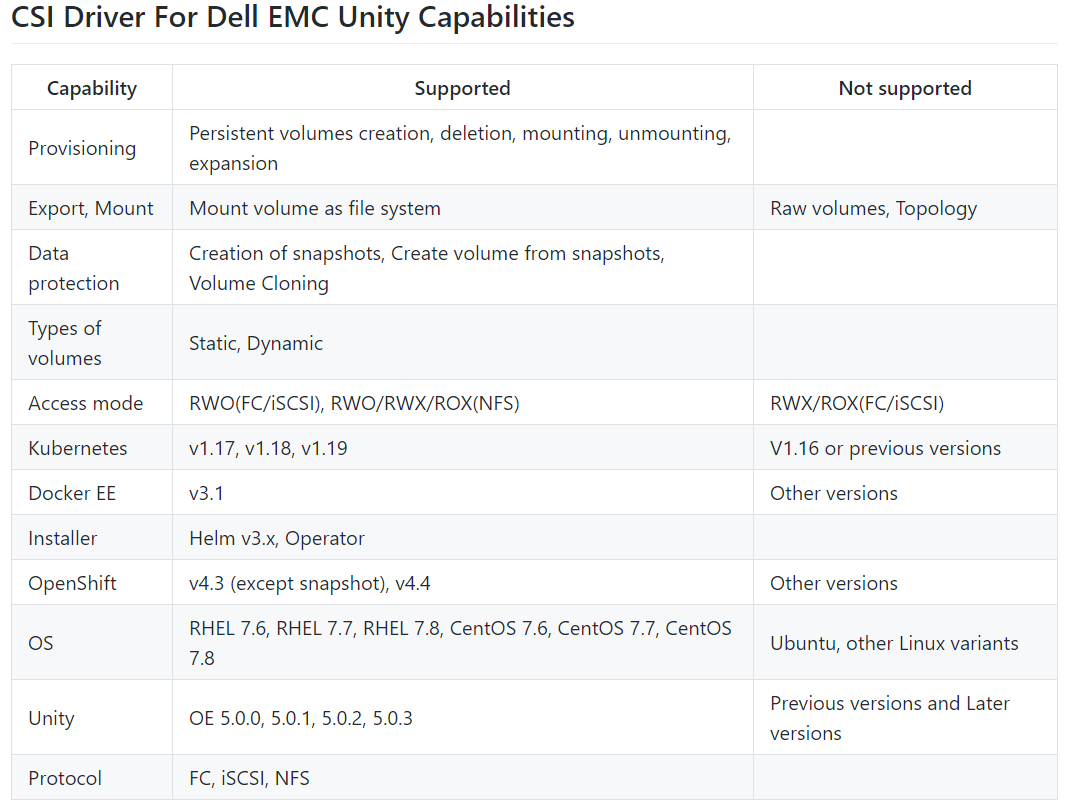Select the Ubuntu, other Linux variants cell
The image size is (1069, 808).
click(905, 643)
